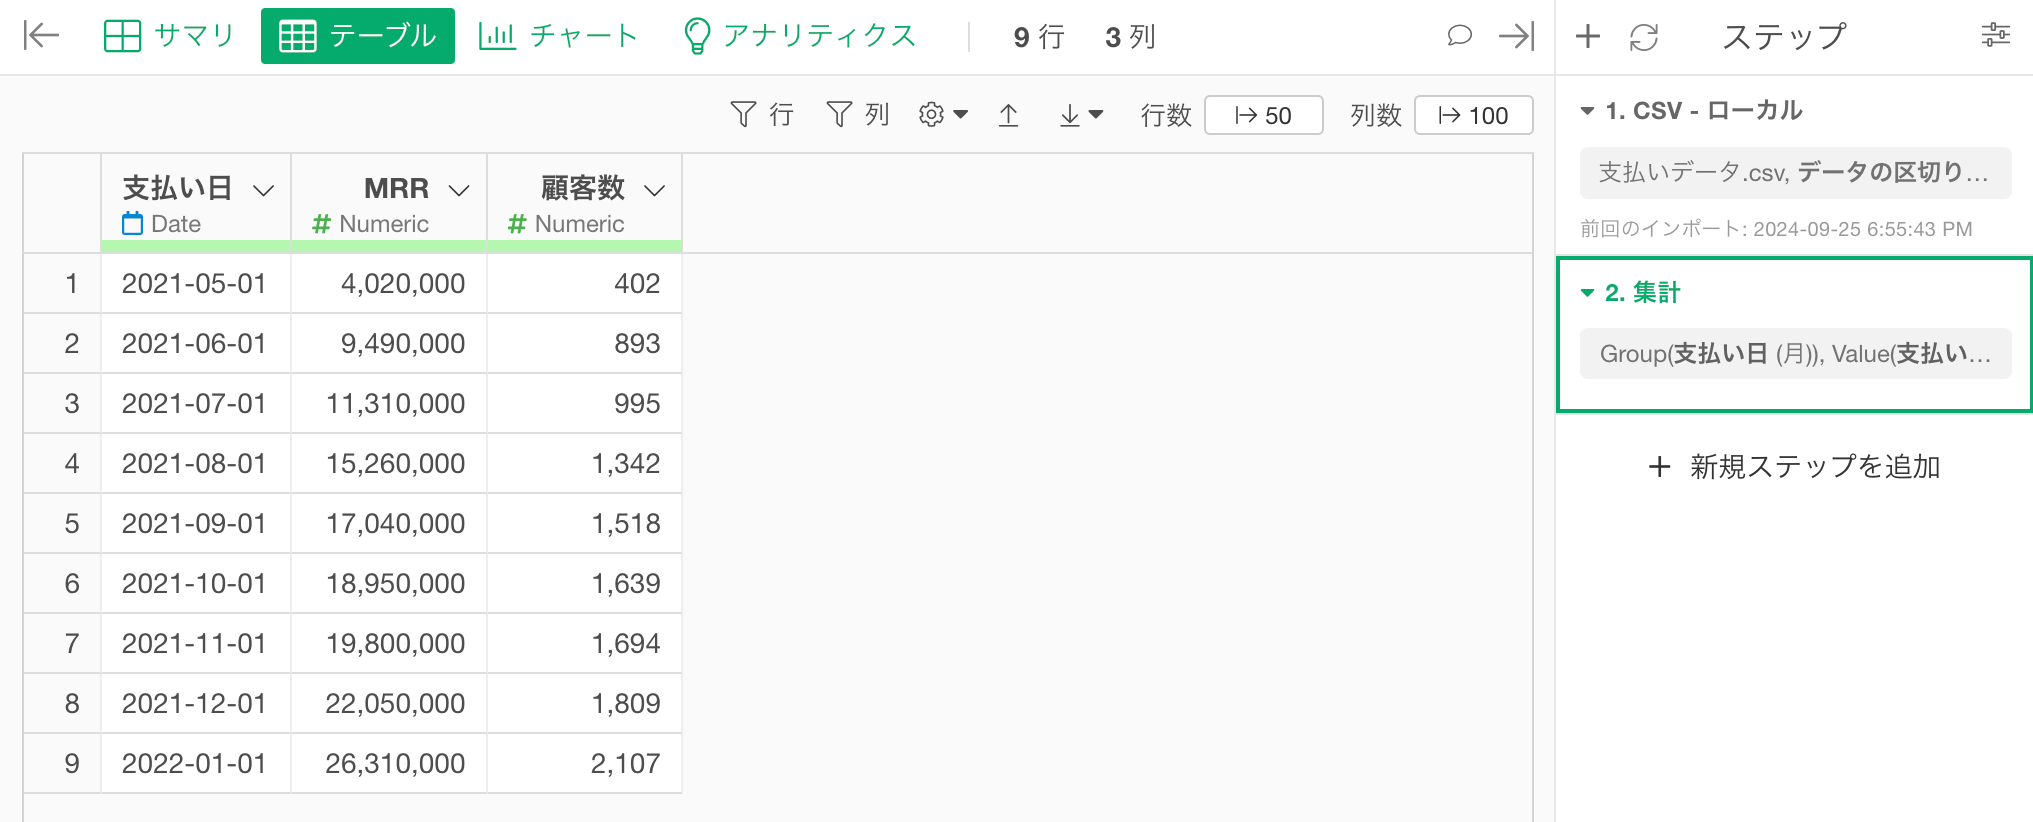
Task: Open the table gear settings dropdown
Action: [x=943, y=115]
